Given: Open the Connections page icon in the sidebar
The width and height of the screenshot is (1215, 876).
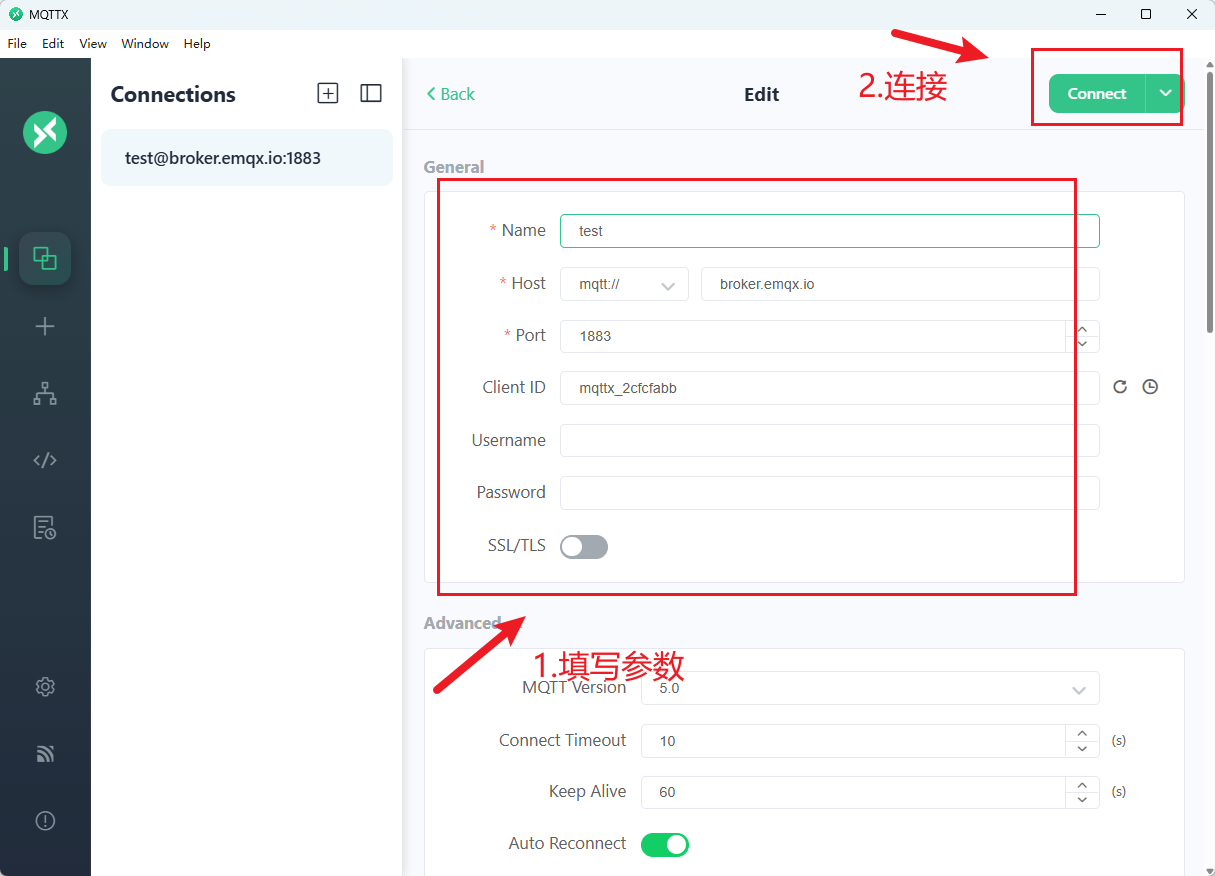Looking at the screenshot, I should 45,259.
